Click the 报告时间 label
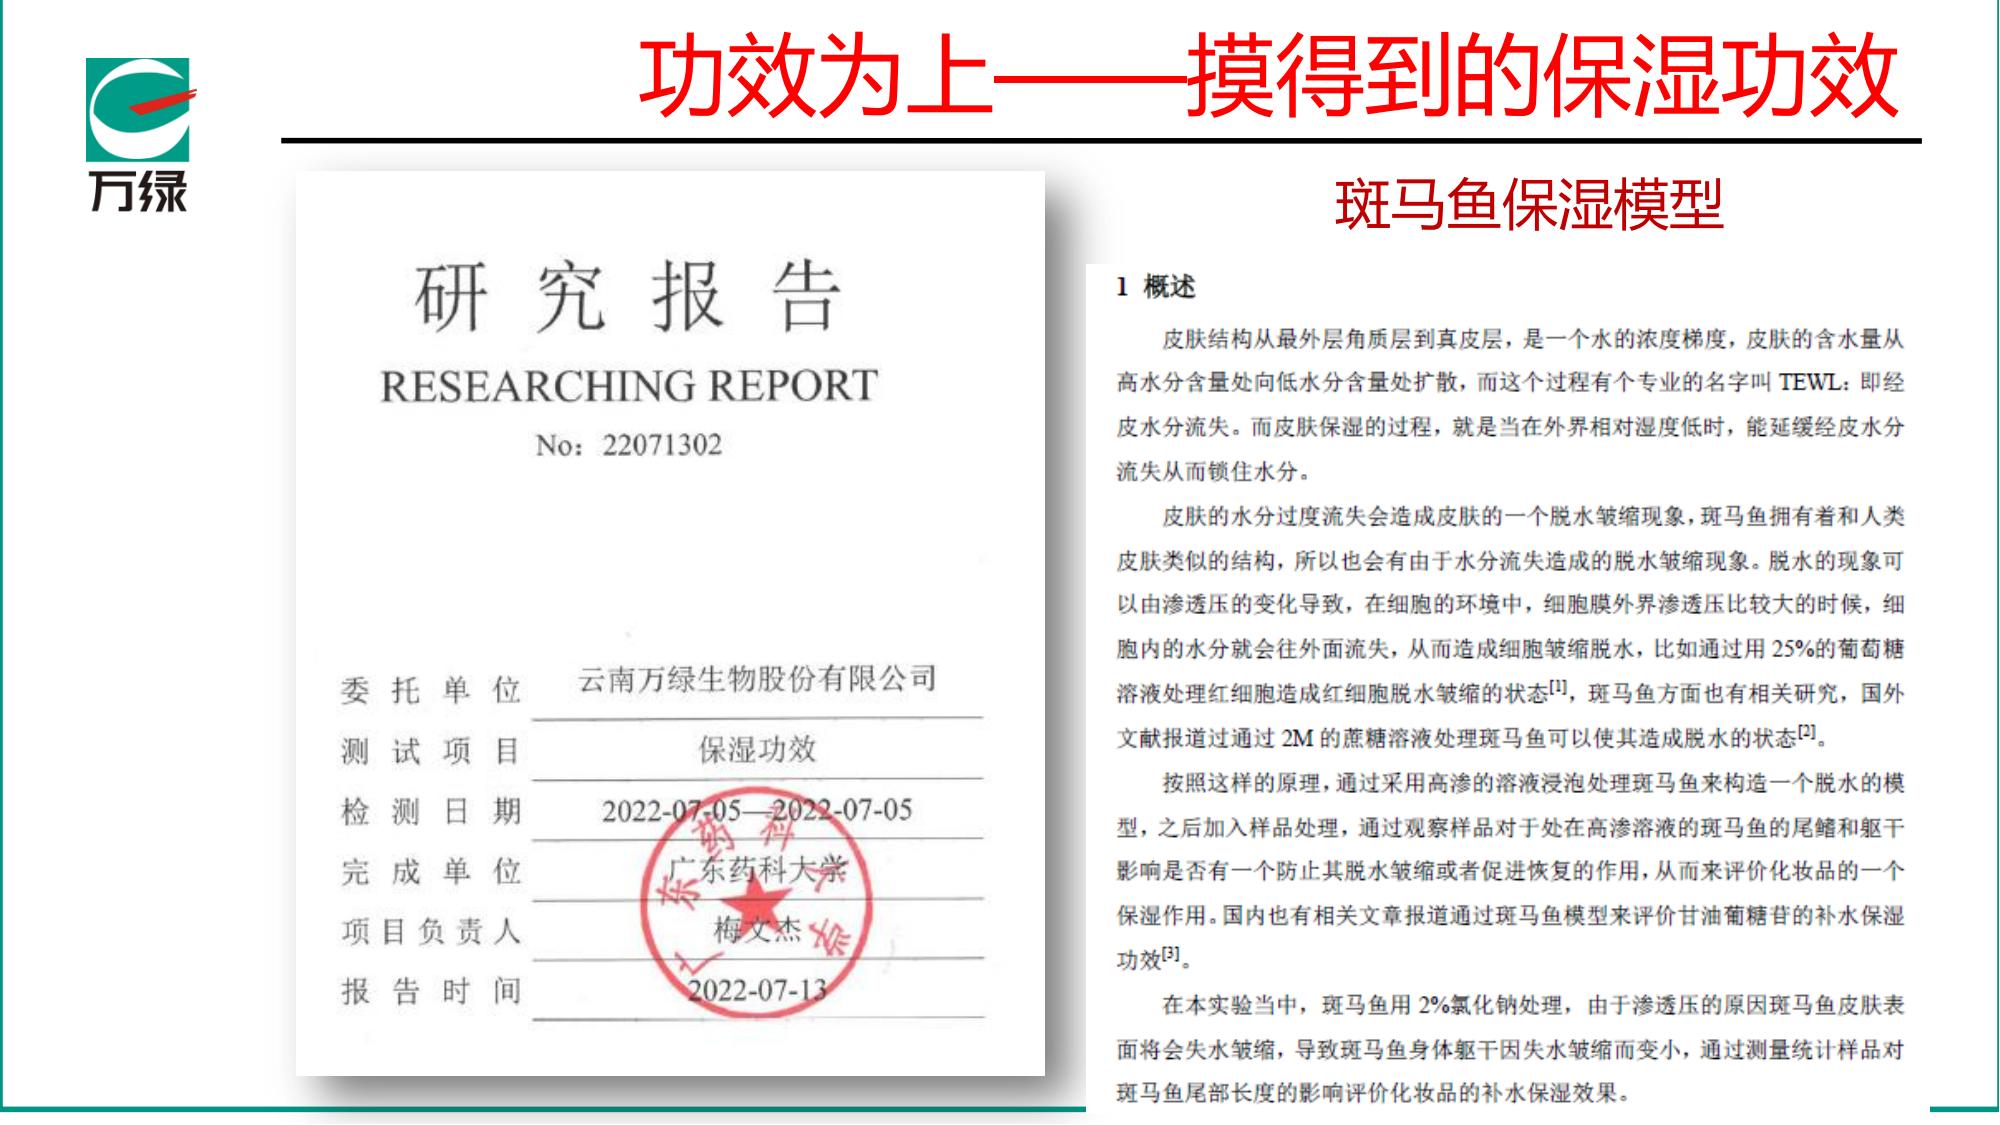Screen dimensions: 2000x1125 [x=431, y=991]
